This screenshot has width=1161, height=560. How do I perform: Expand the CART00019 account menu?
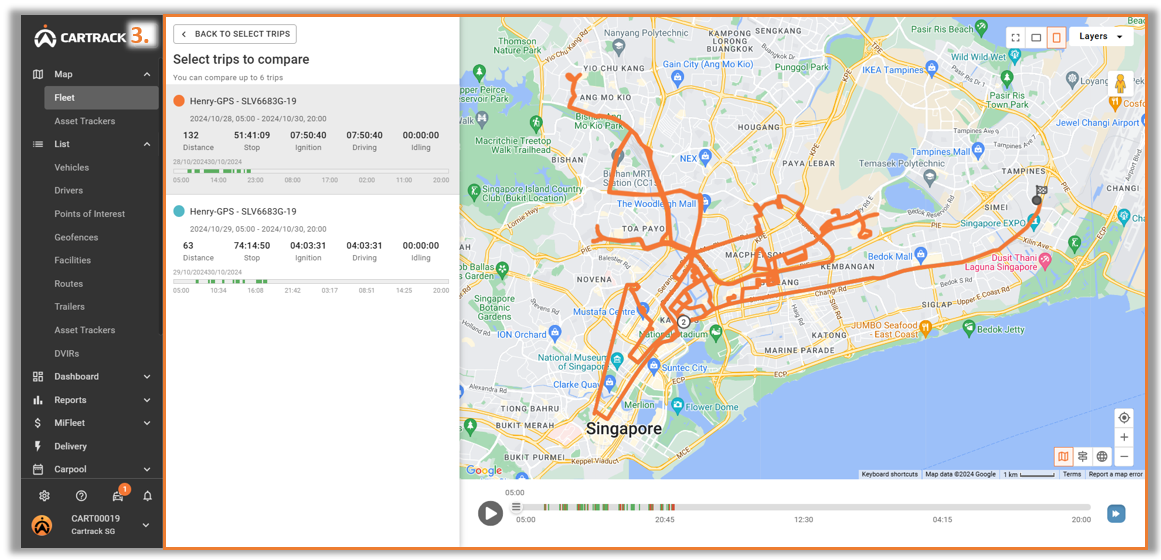[x=146, y=525]
